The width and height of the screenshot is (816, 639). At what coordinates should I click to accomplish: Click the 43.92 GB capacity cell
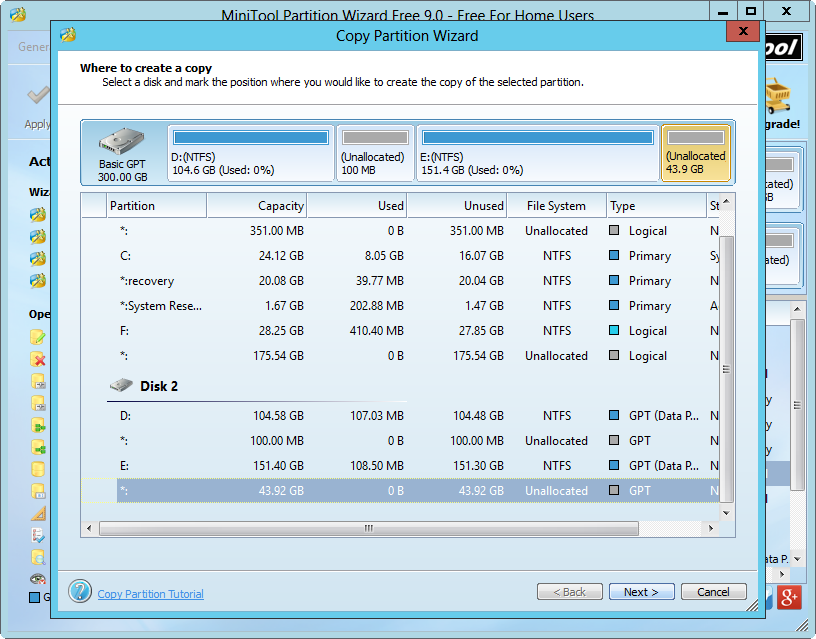281,491
